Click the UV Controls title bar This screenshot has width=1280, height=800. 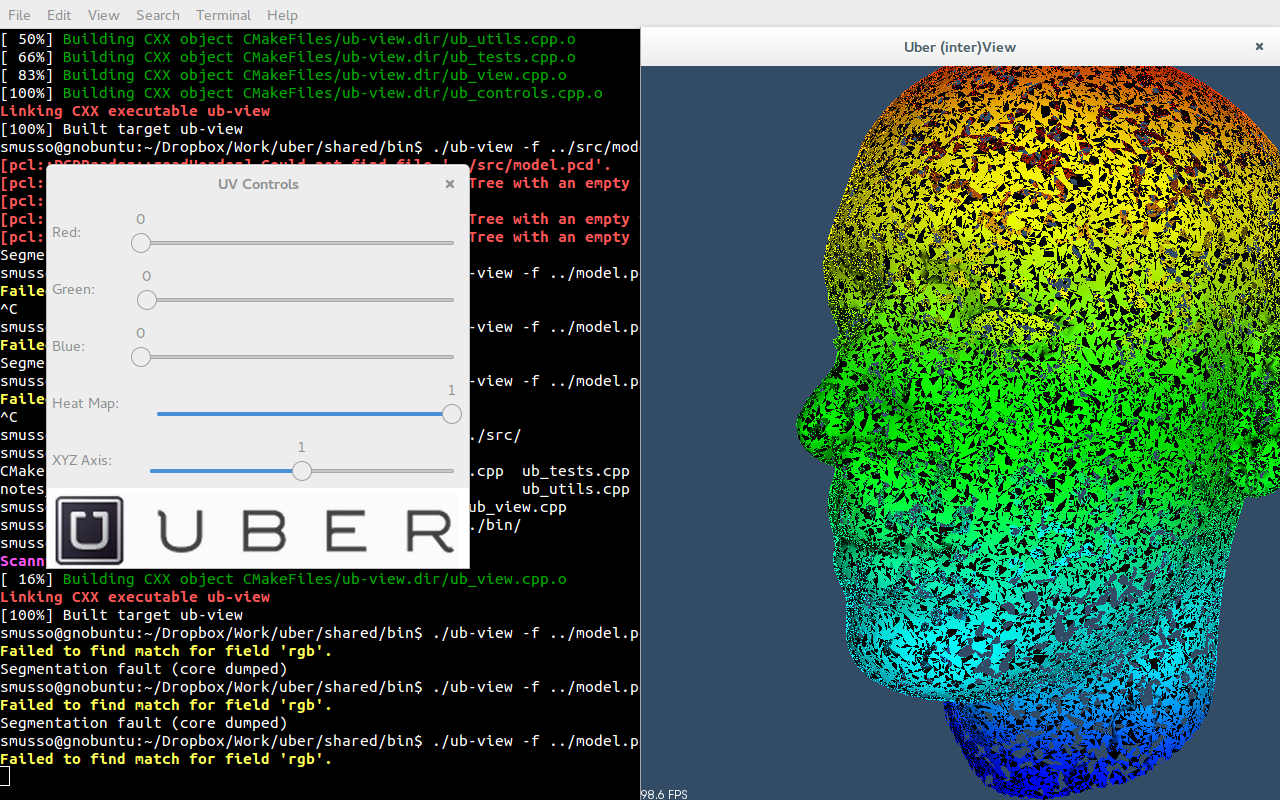pos(258,184)
